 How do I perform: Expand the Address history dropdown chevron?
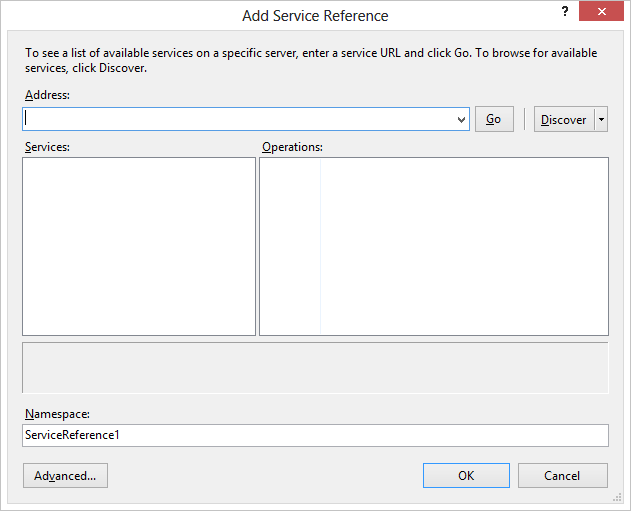click(x=462, y=120)
